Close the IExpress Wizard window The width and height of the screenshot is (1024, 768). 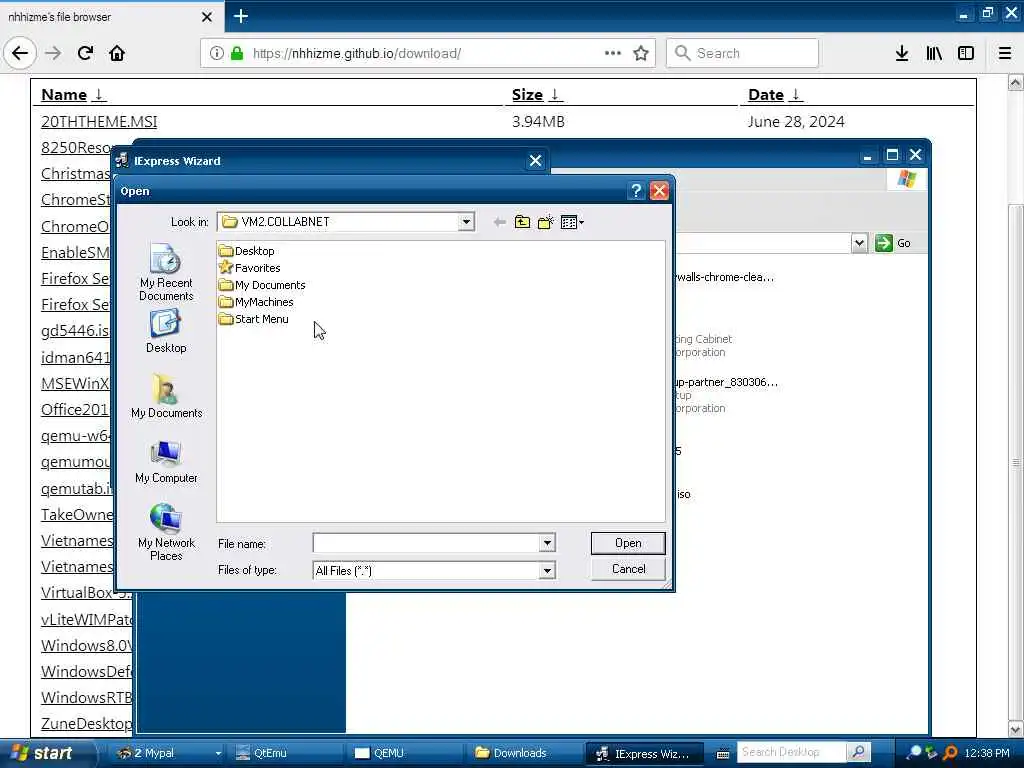coord(535,161)
